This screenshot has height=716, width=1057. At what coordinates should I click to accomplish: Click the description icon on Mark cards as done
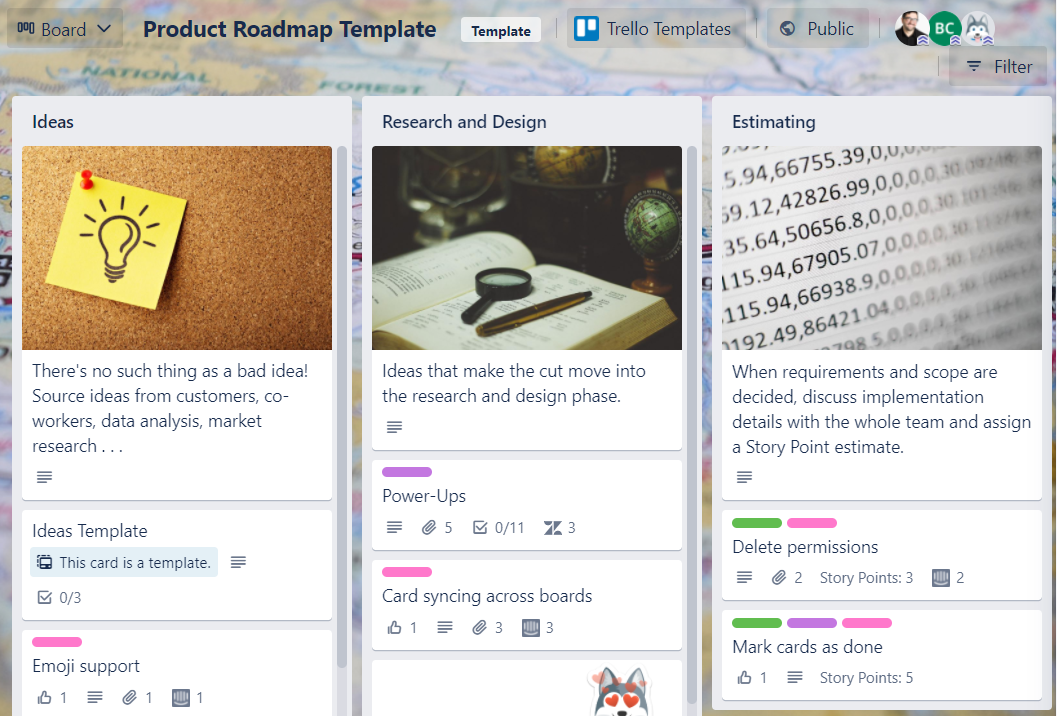coord(795,678)
